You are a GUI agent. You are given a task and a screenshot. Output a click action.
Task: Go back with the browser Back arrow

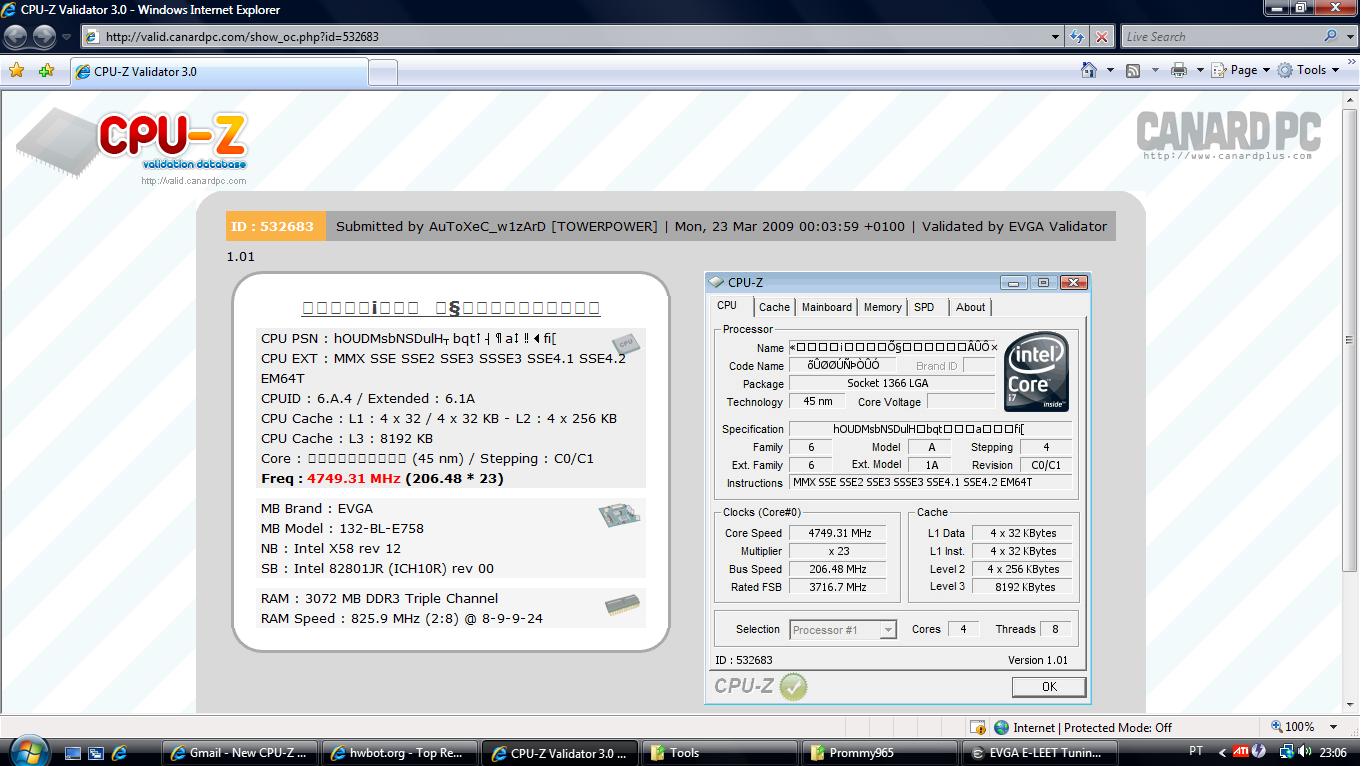coord(16,37)
